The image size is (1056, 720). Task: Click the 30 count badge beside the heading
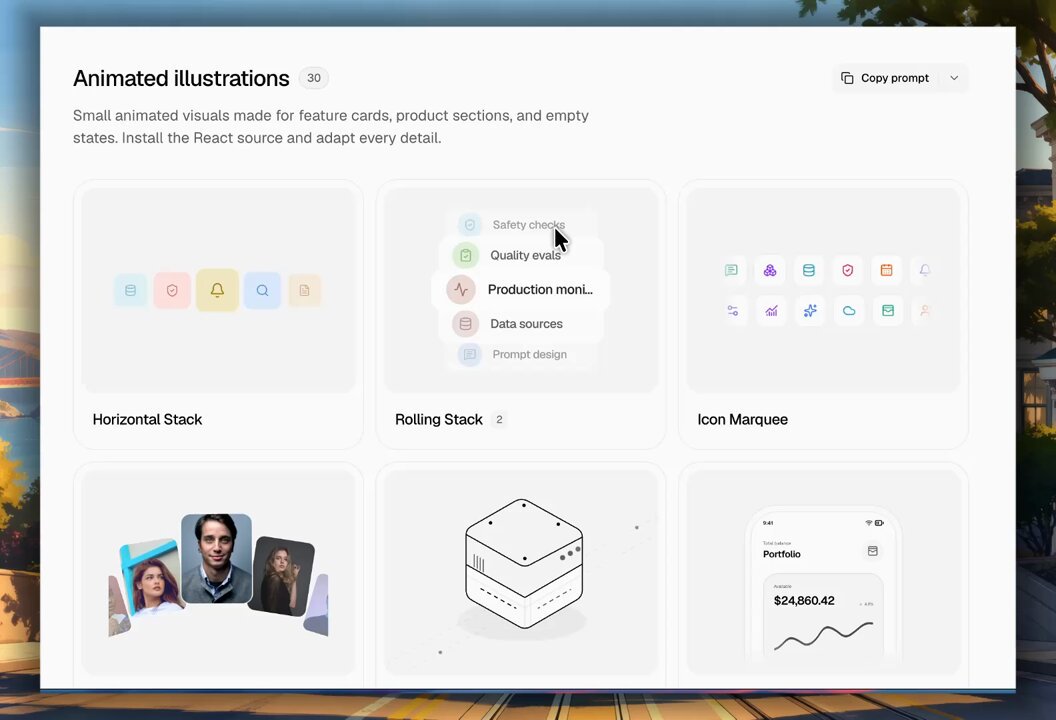click(314, 78)
